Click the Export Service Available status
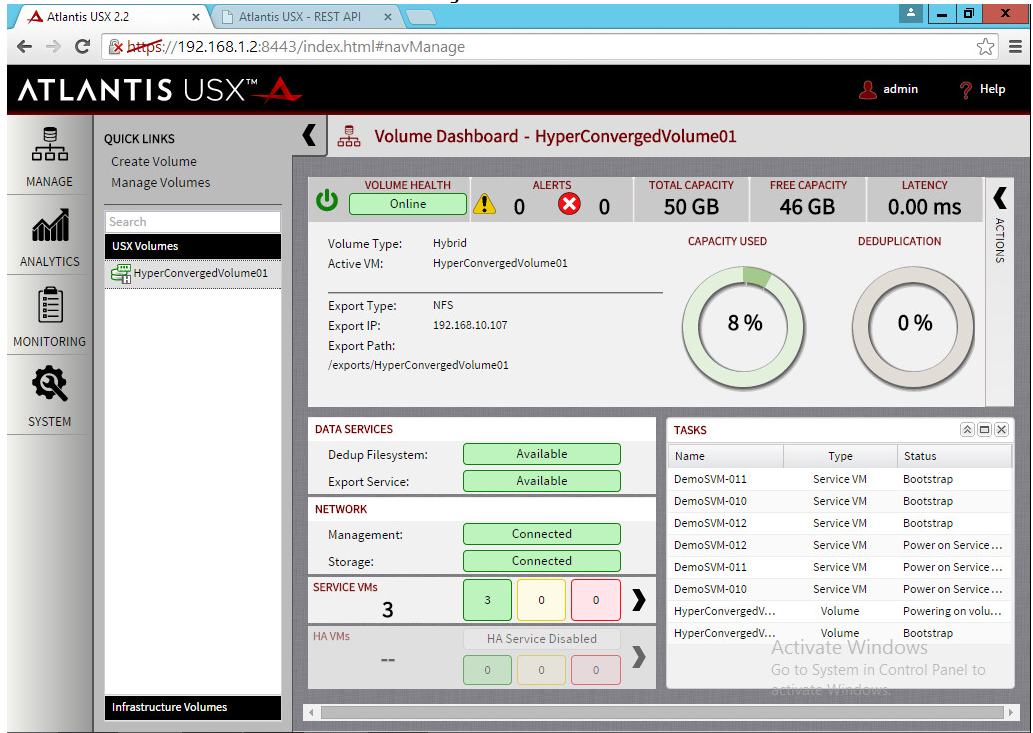The height and width of the screenshot is (733, 1033). coord(542,481)
